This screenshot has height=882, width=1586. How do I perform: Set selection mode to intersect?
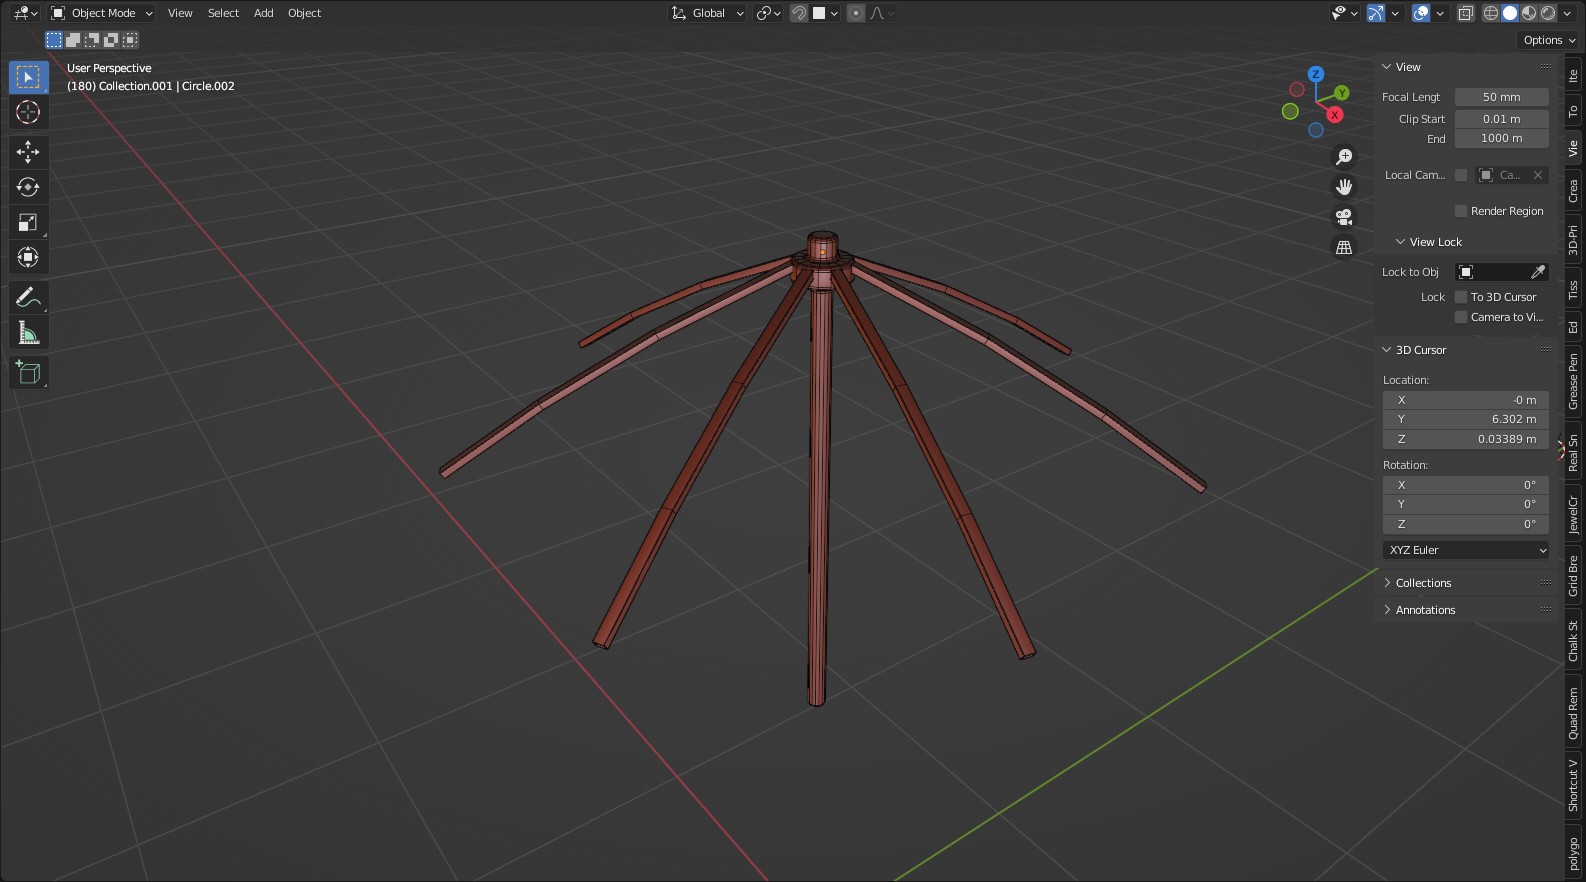(130, 40)
